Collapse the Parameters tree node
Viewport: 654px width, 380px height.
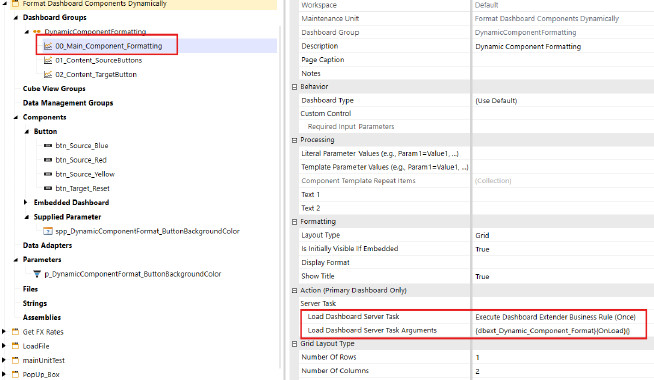point(16,259)
